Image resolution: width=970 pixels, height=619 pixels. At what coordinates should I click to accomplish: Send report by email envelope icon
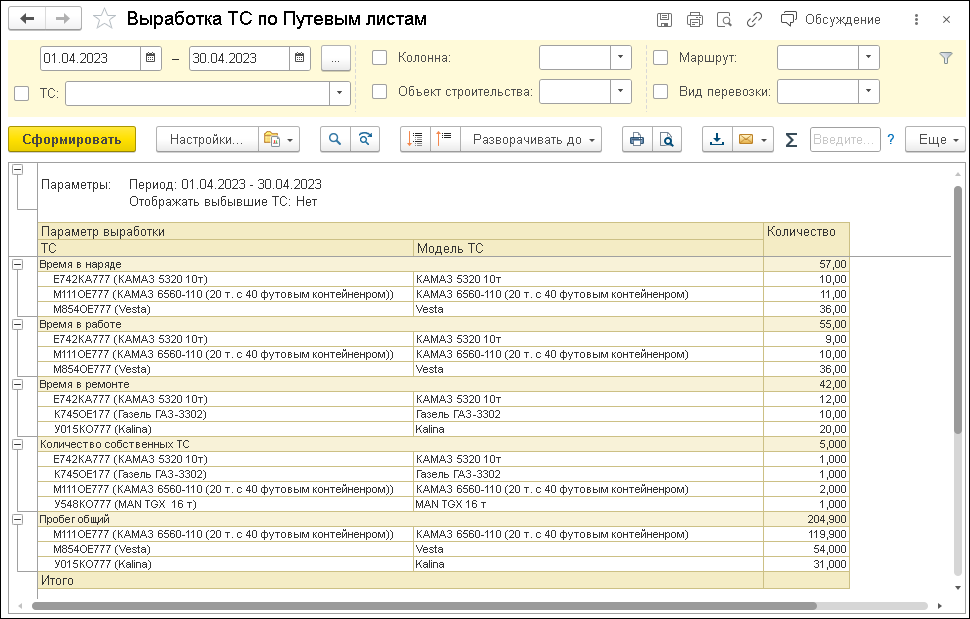pos(746,139)
